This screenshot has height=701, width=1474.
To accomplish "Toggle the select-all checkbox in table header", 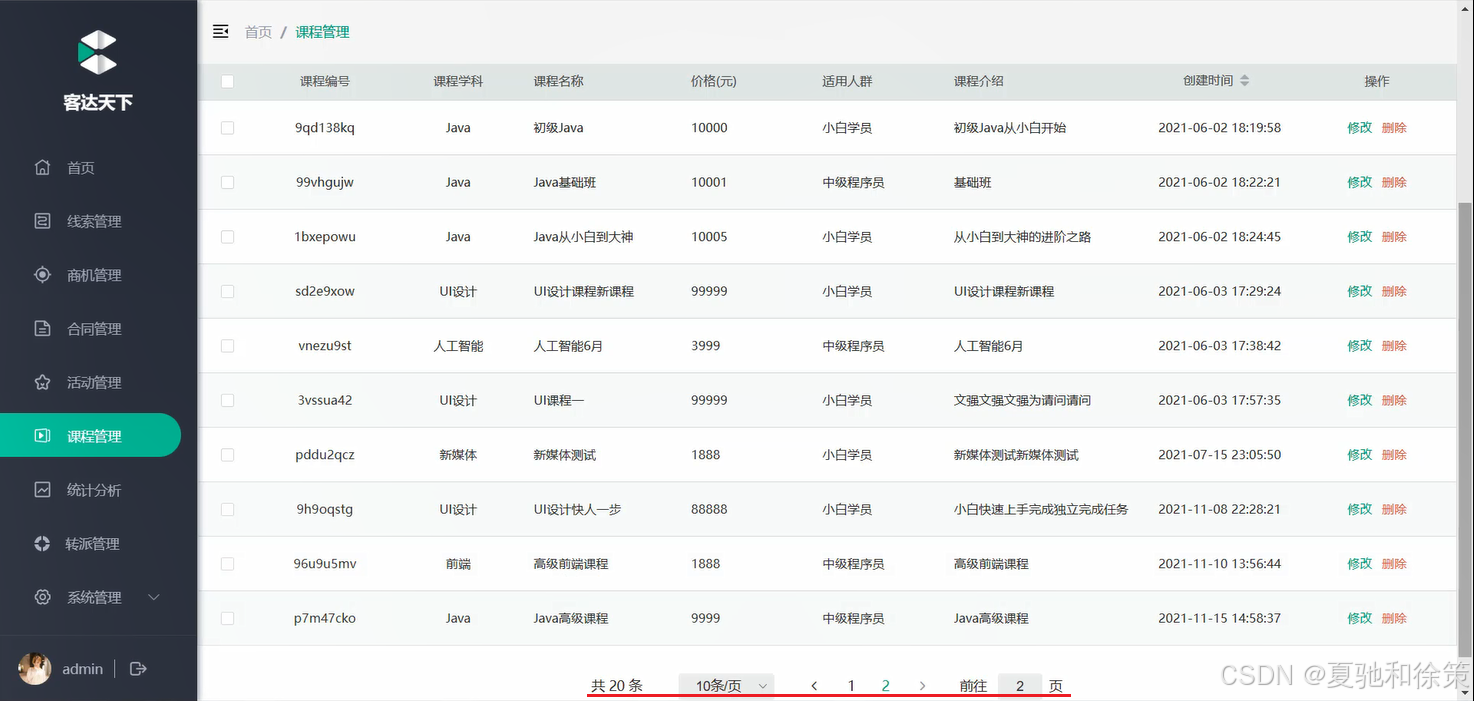I will click(227, 81).
